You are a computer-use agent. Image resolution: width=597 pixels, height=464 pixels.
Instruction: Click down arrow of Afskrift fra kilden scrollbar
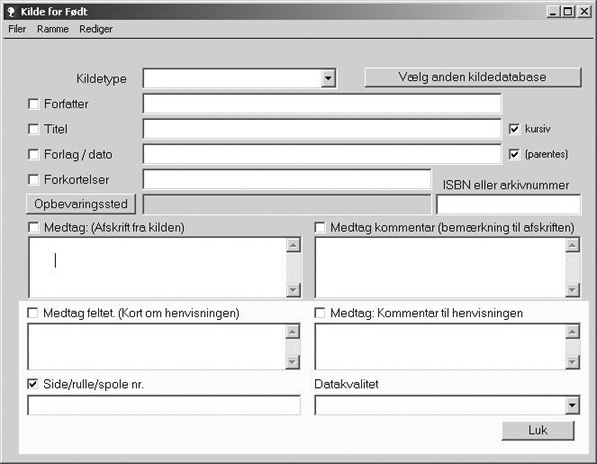pos(293,290)
